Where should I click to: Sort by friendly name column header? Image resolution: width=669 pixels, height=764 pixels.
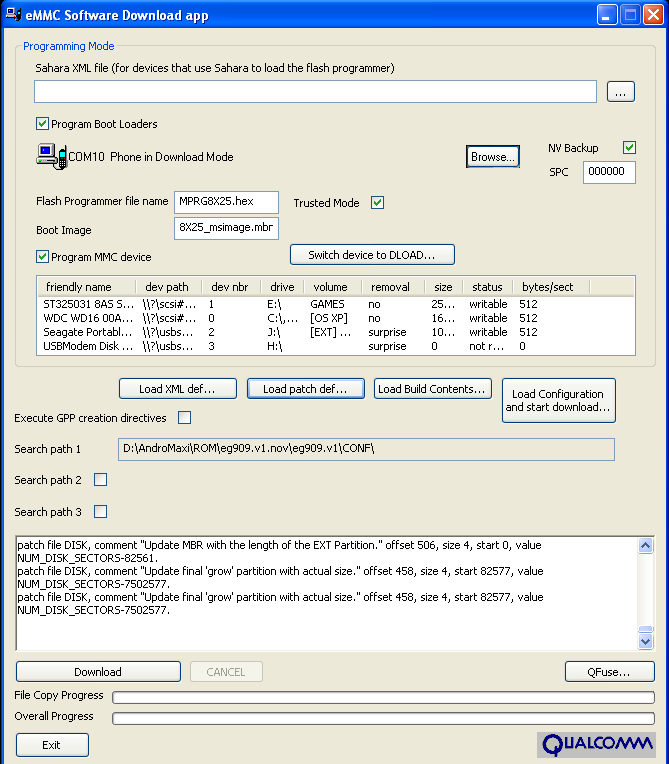(x=87, y=287)
